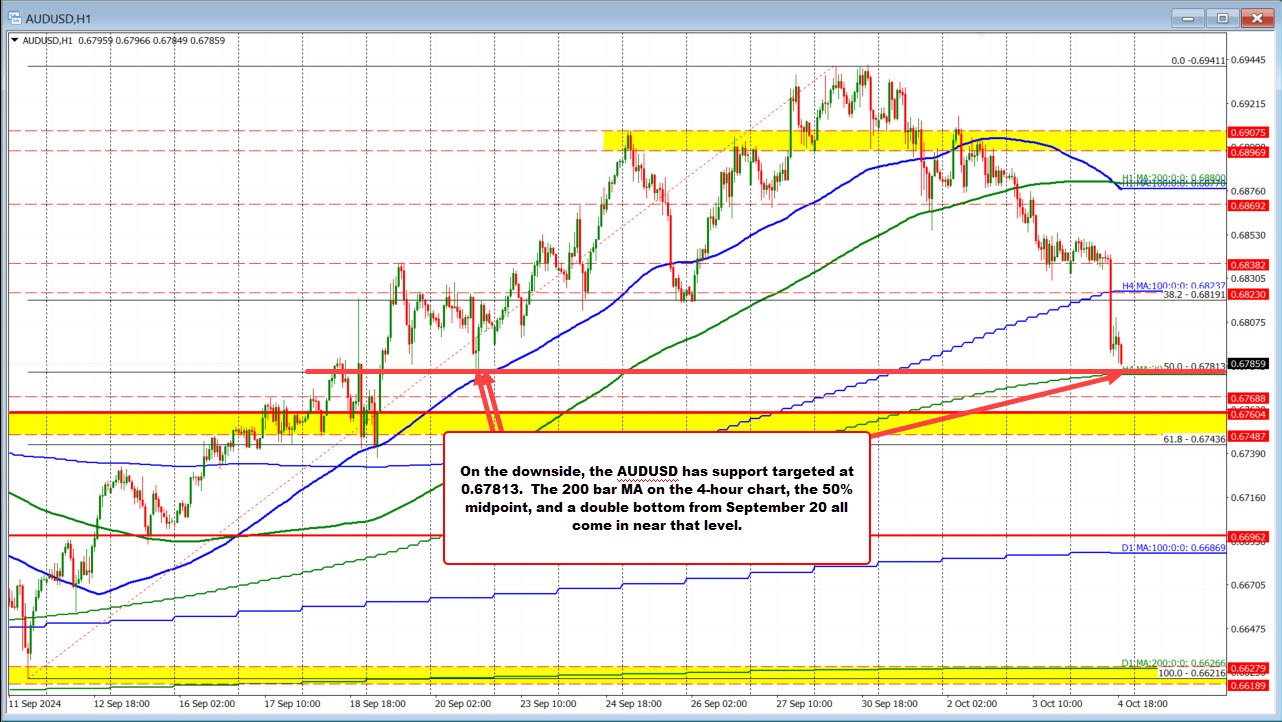
Task: Select the current price marker 0.67859
Action: (x=1249, y=366)
